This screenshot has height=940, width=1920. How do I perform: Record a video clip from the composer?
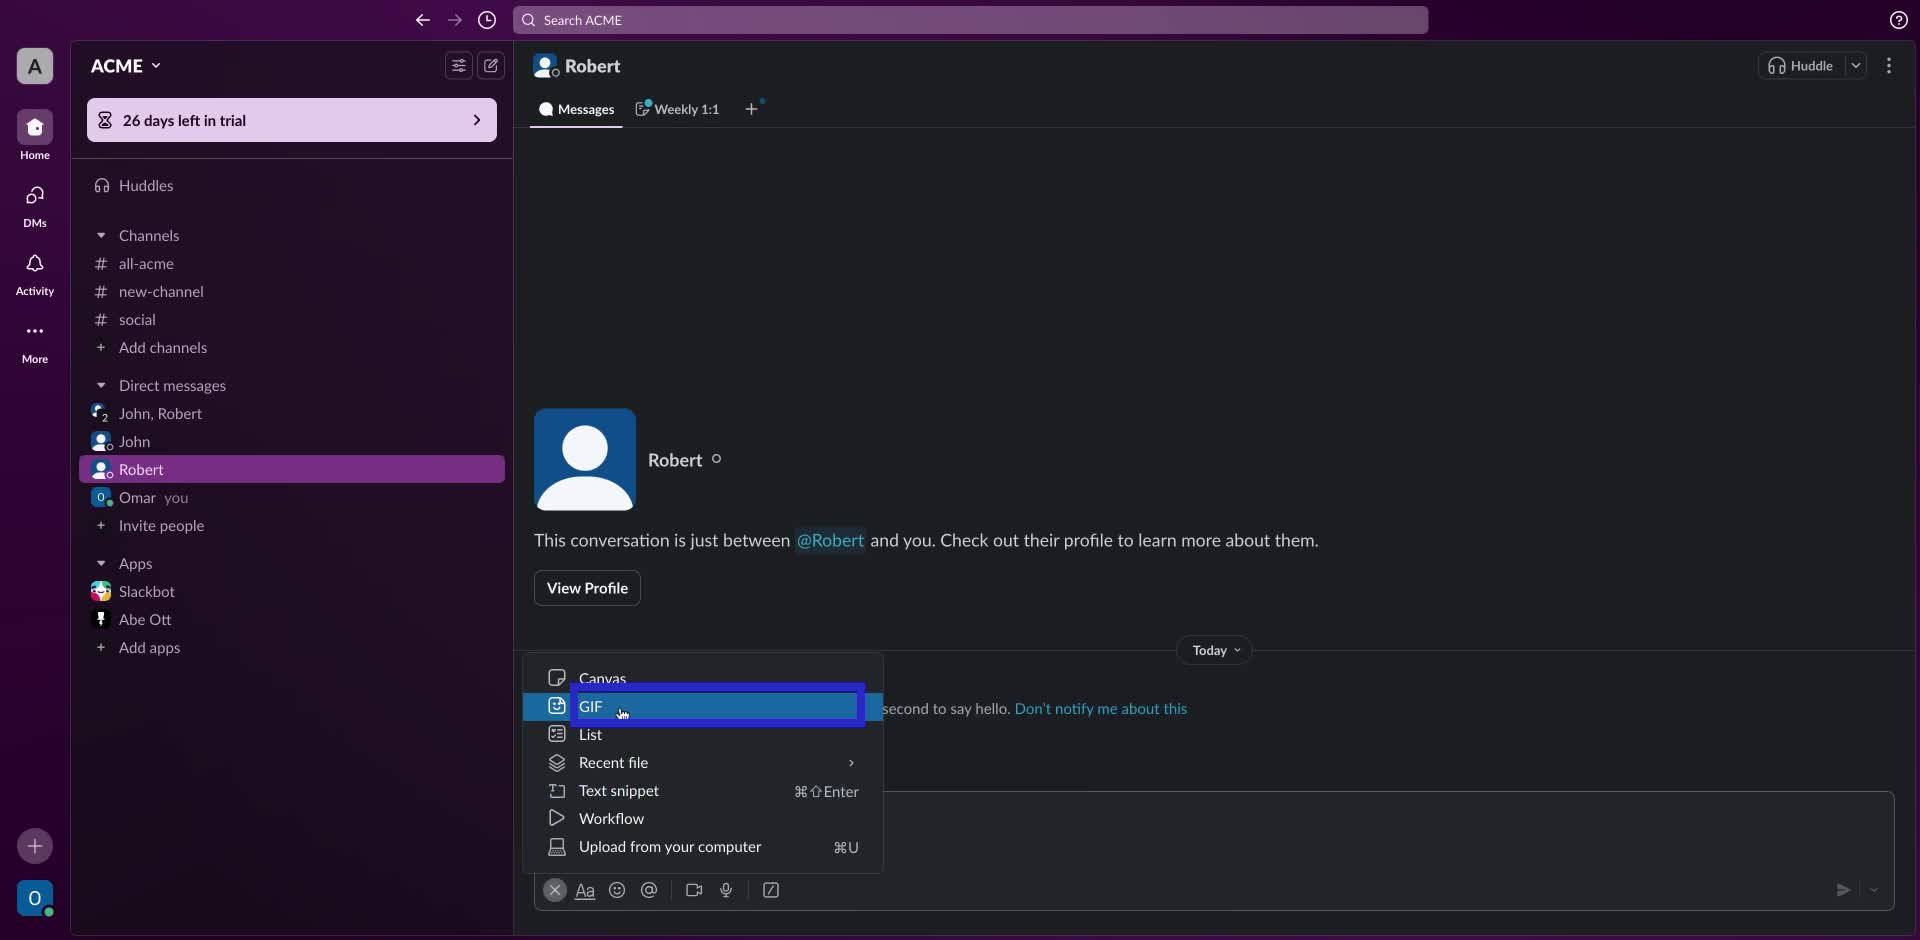pos(694,890)
